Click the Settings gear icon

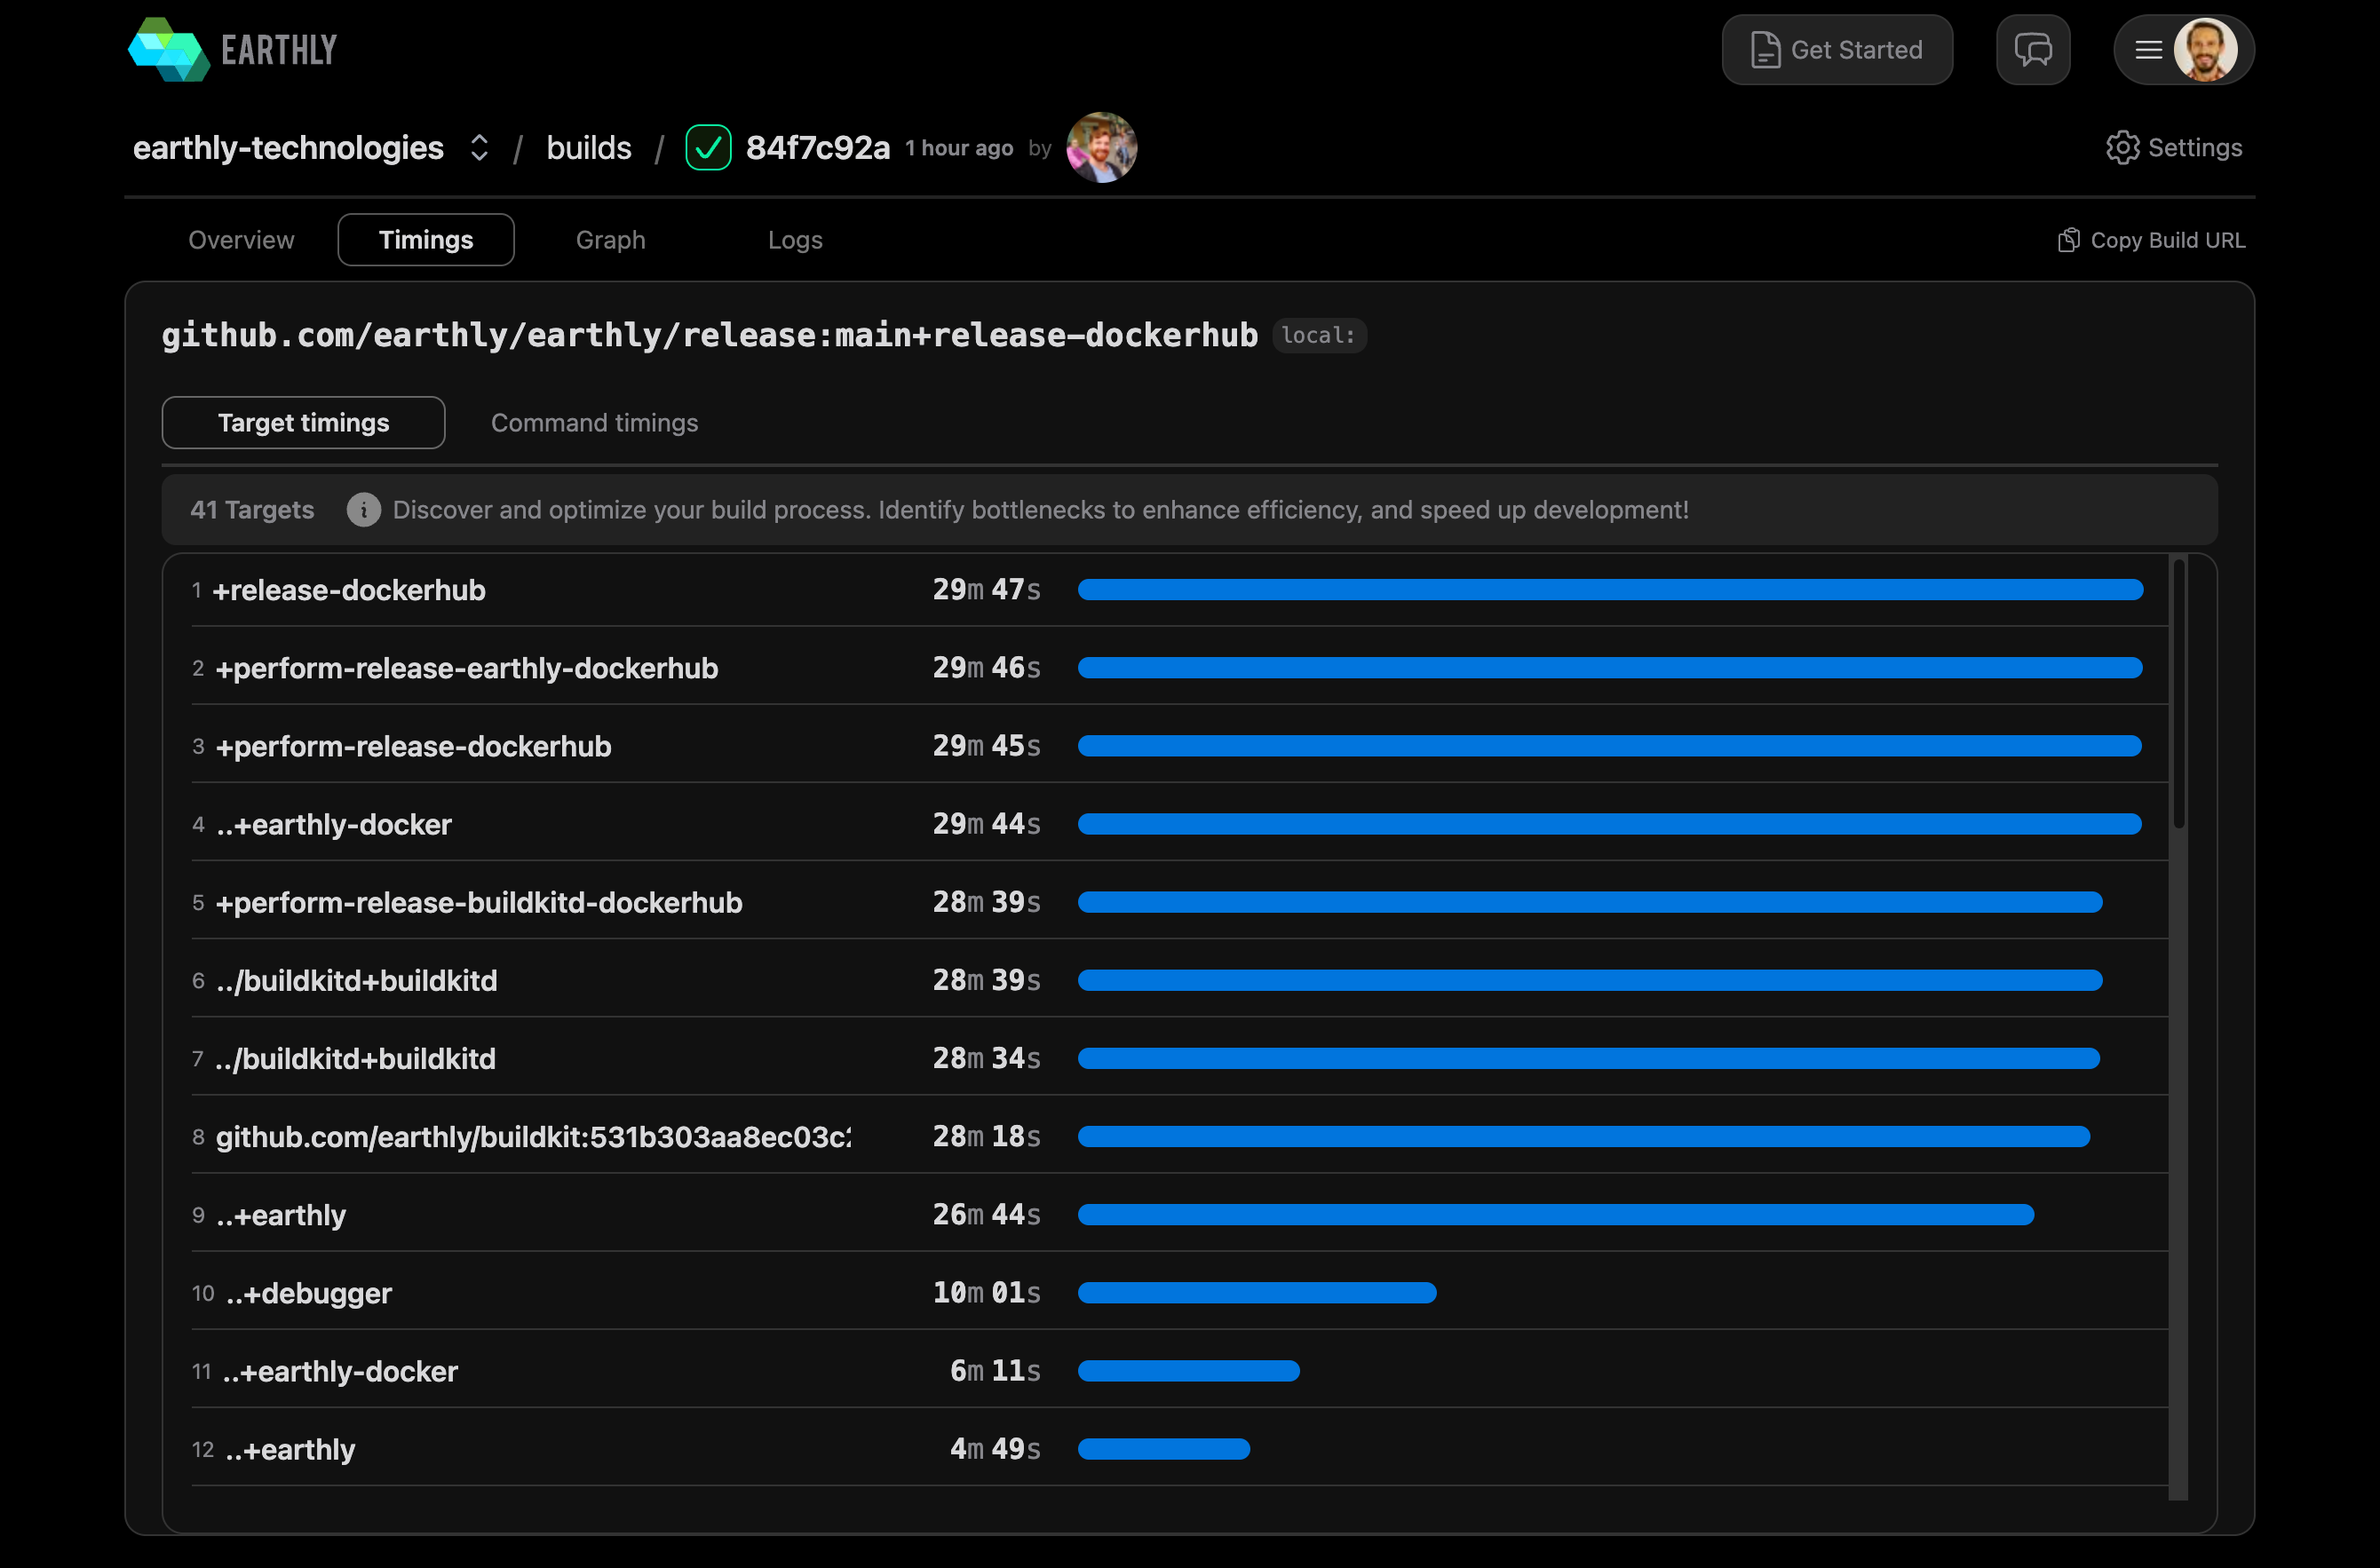point(2122,148)
